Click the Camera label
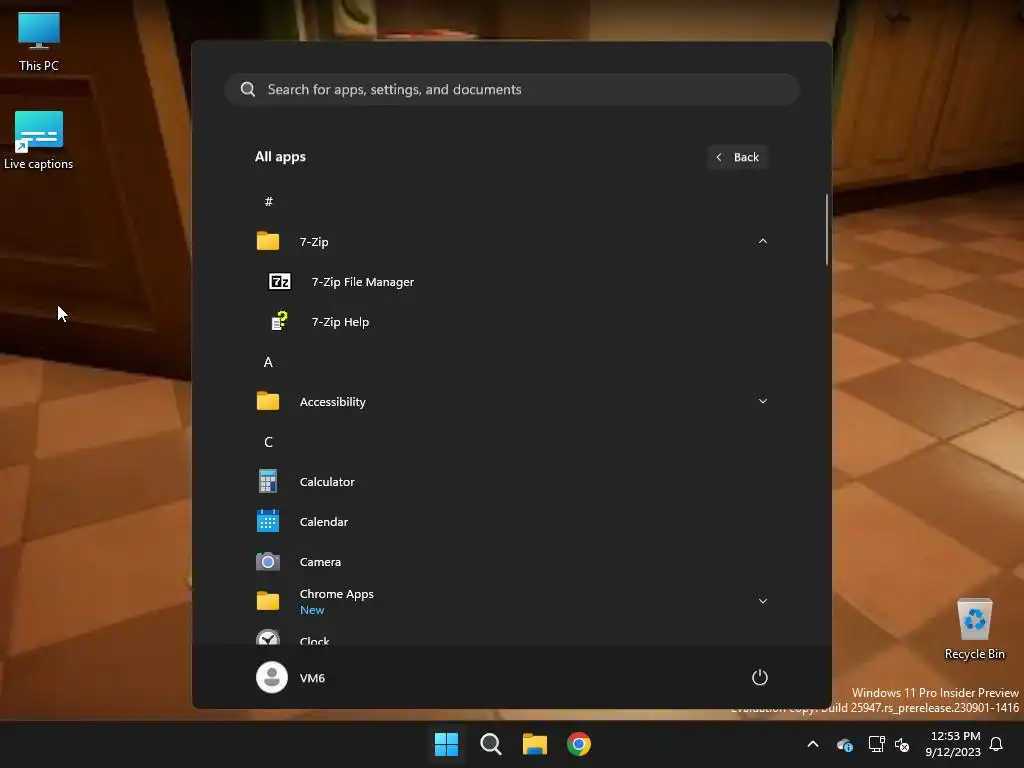 coord(320,562)
